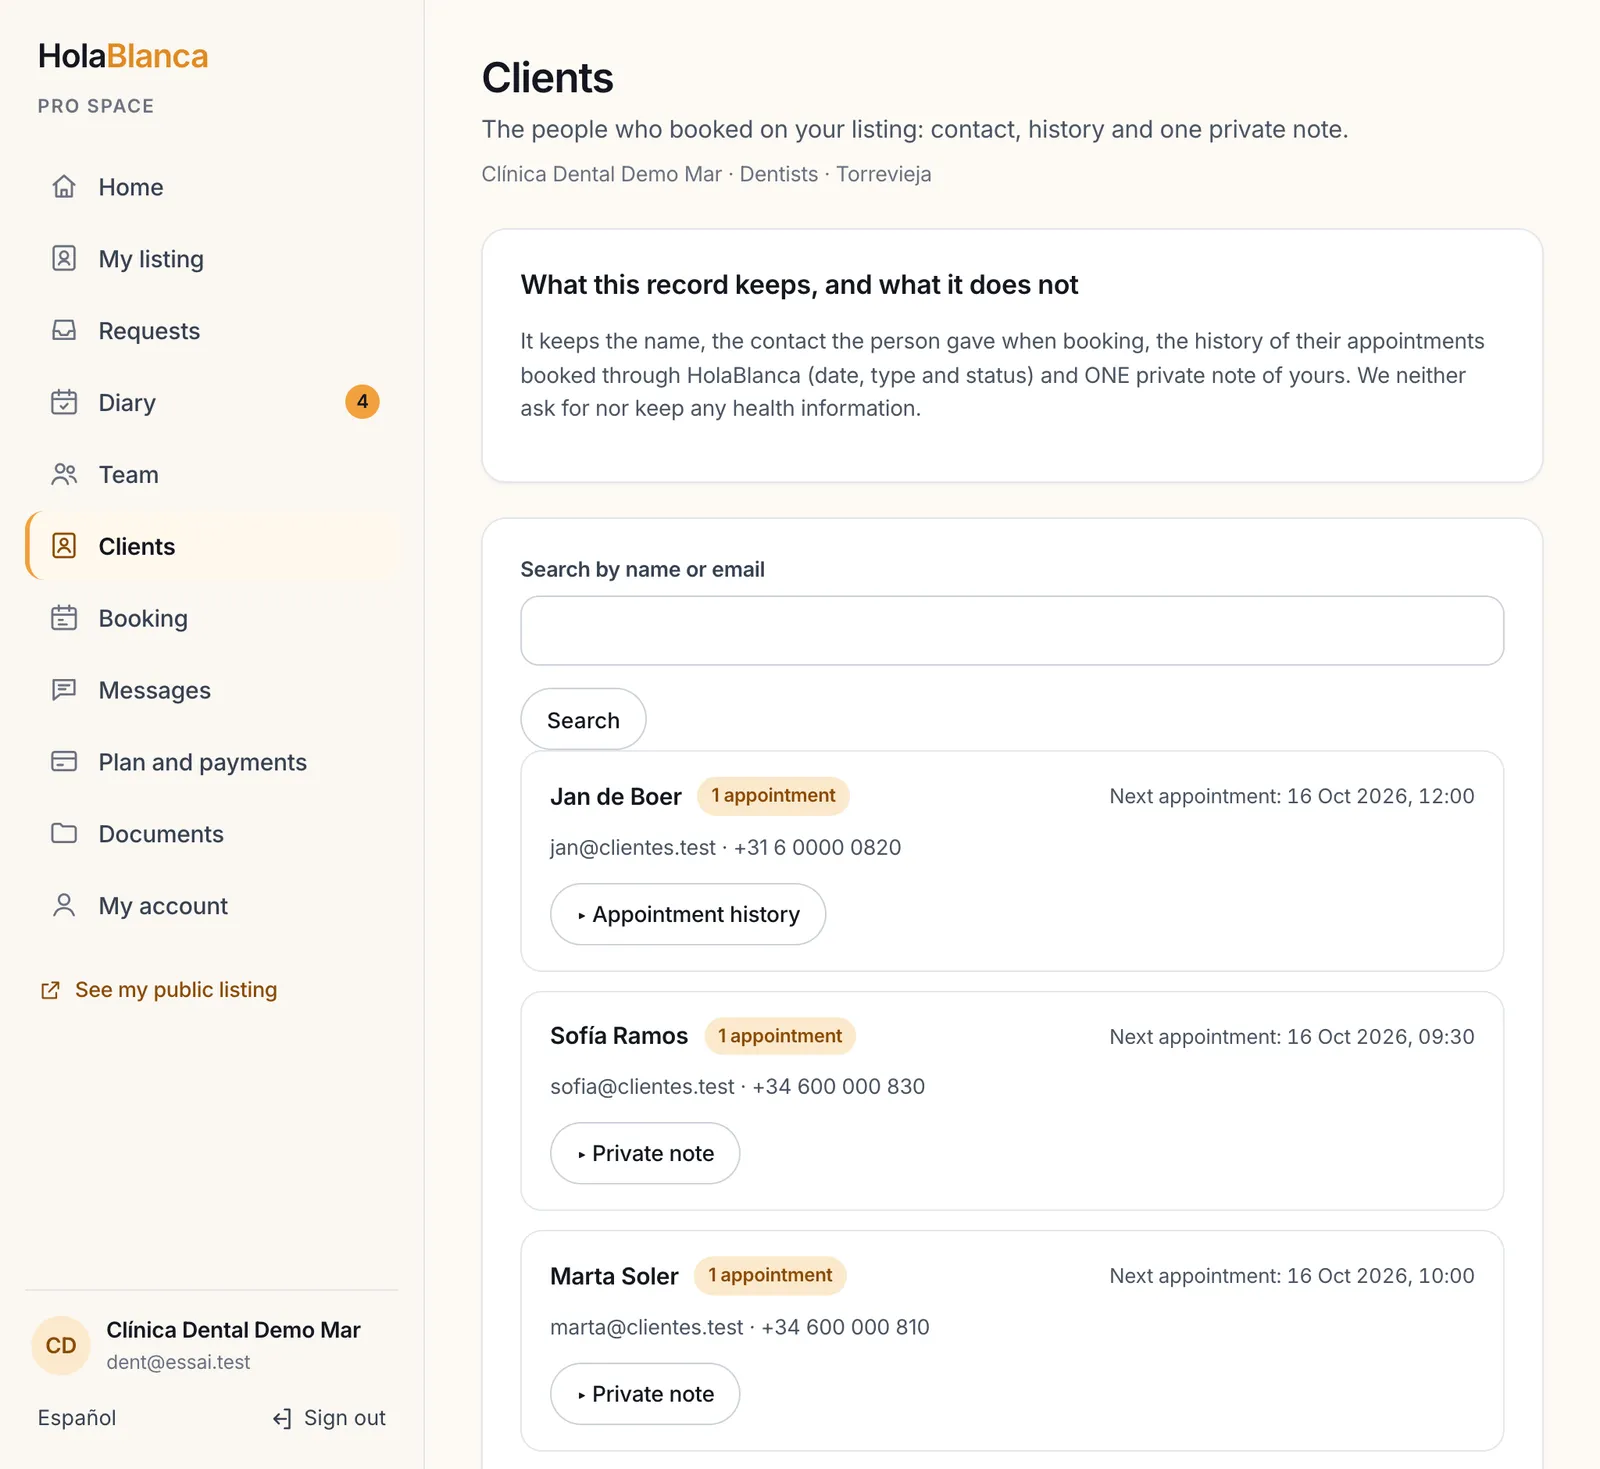Click the Team people icon

click(x=64, y=475)
